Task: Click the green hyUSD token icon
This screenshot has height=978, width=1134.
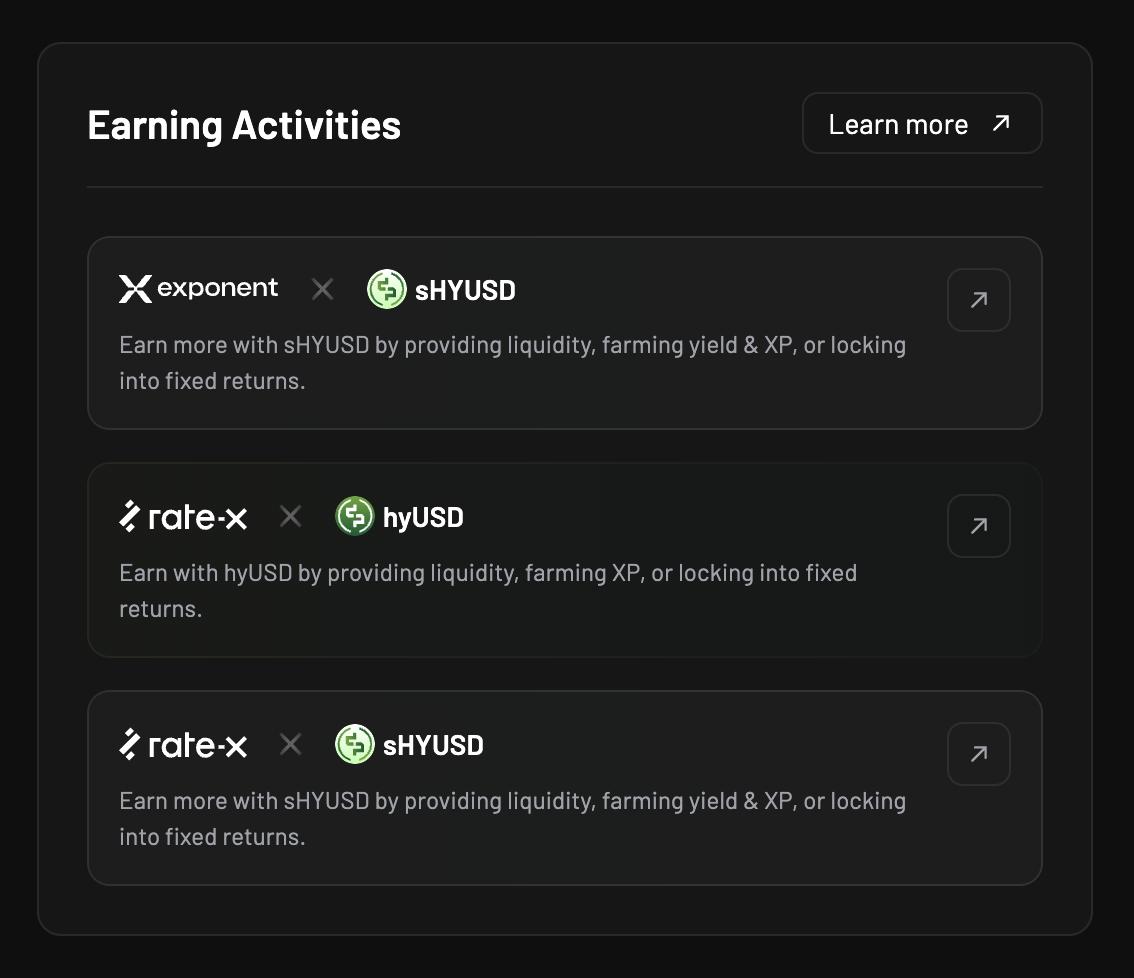Action: point(354,516)
